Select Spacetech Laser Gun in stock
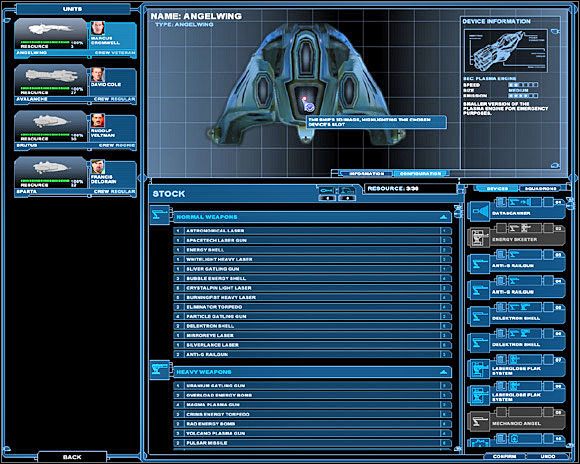 [x=313, y=240]
